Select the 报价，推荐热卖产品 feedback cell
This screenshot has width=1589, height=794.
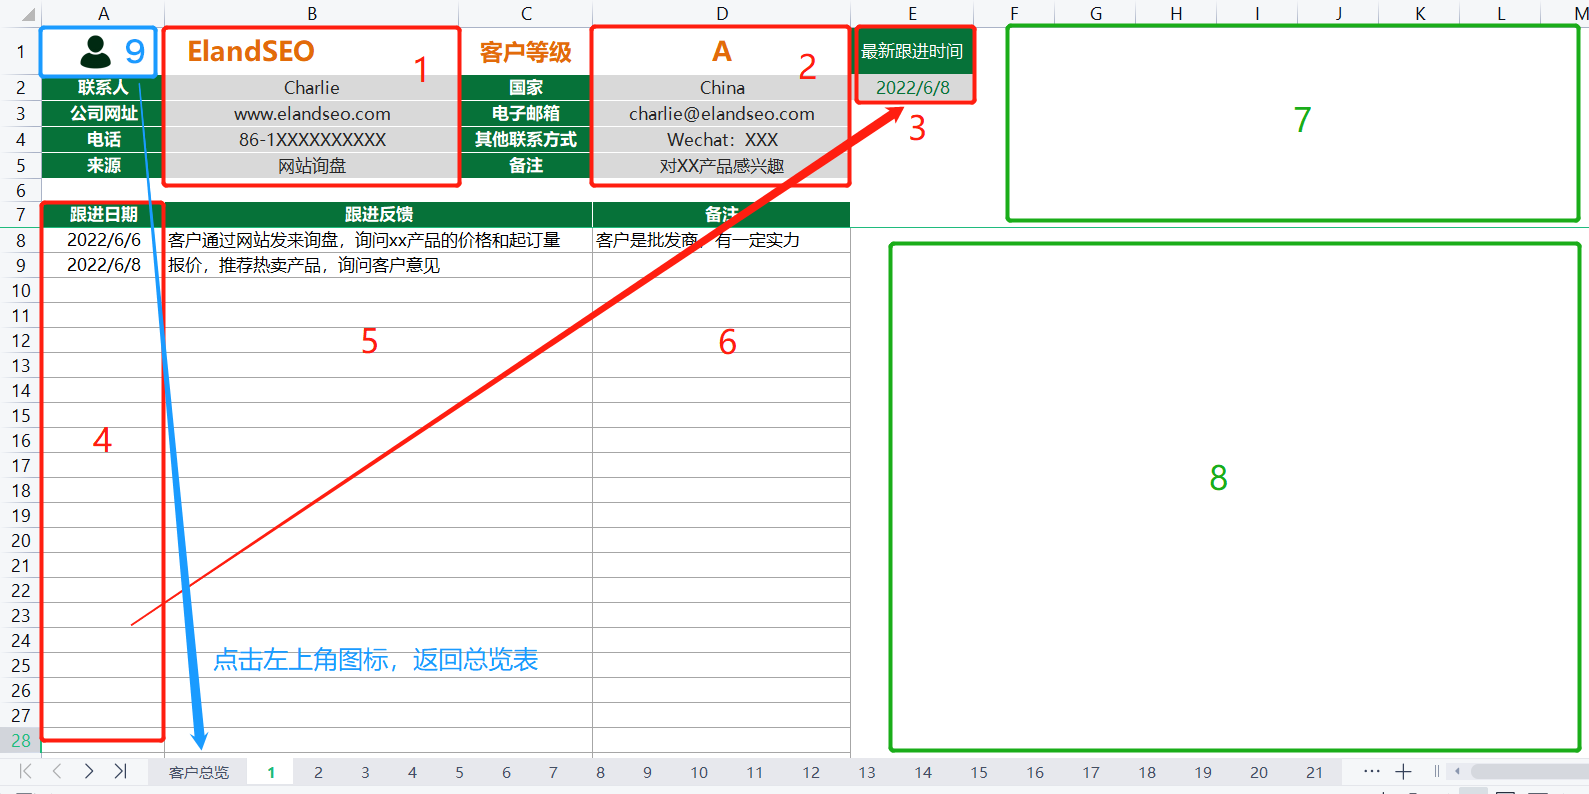378,265
